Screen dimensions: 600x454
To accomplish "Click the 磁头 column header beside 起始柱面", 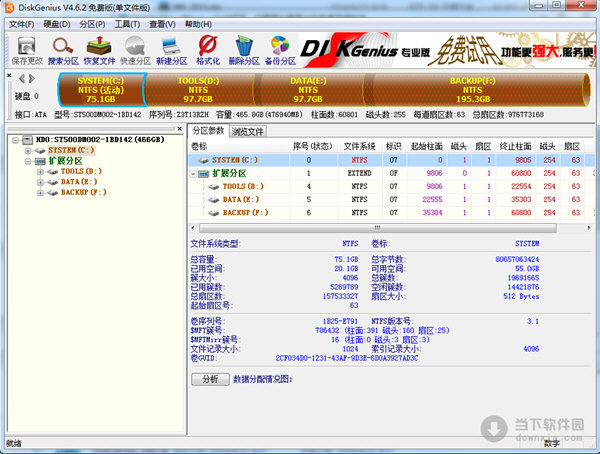I will (x=459, y=146).
